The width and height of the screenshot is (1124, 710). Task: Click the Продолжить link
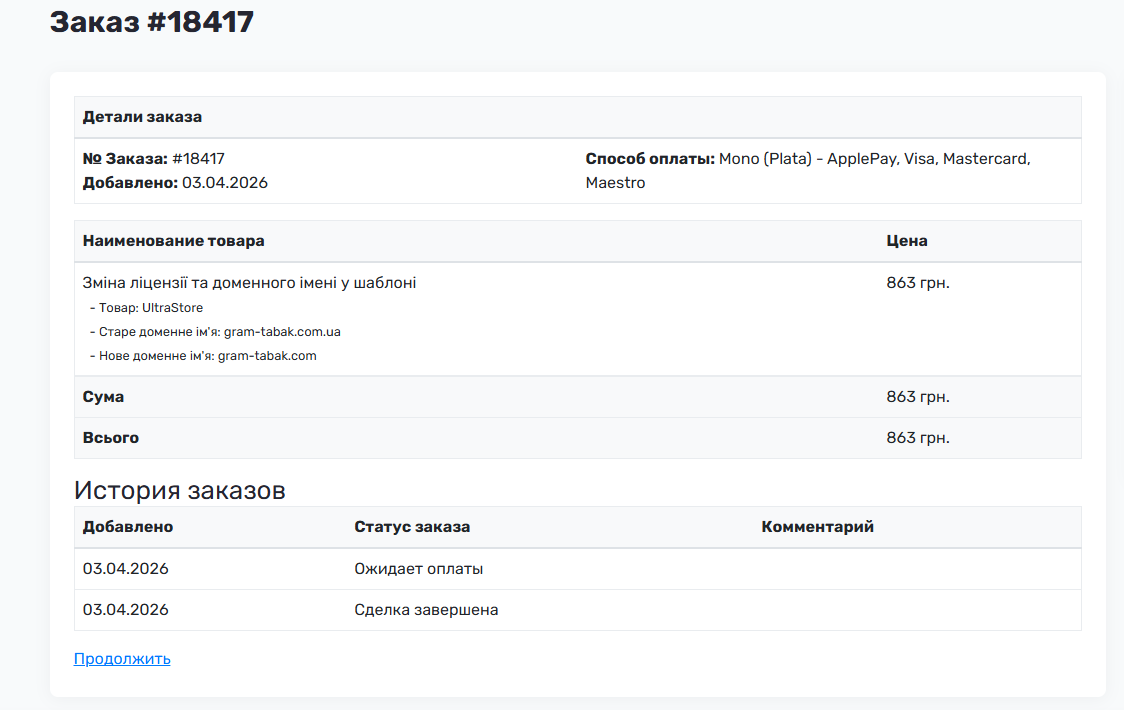pyautogui.click(x=122, y=659)
